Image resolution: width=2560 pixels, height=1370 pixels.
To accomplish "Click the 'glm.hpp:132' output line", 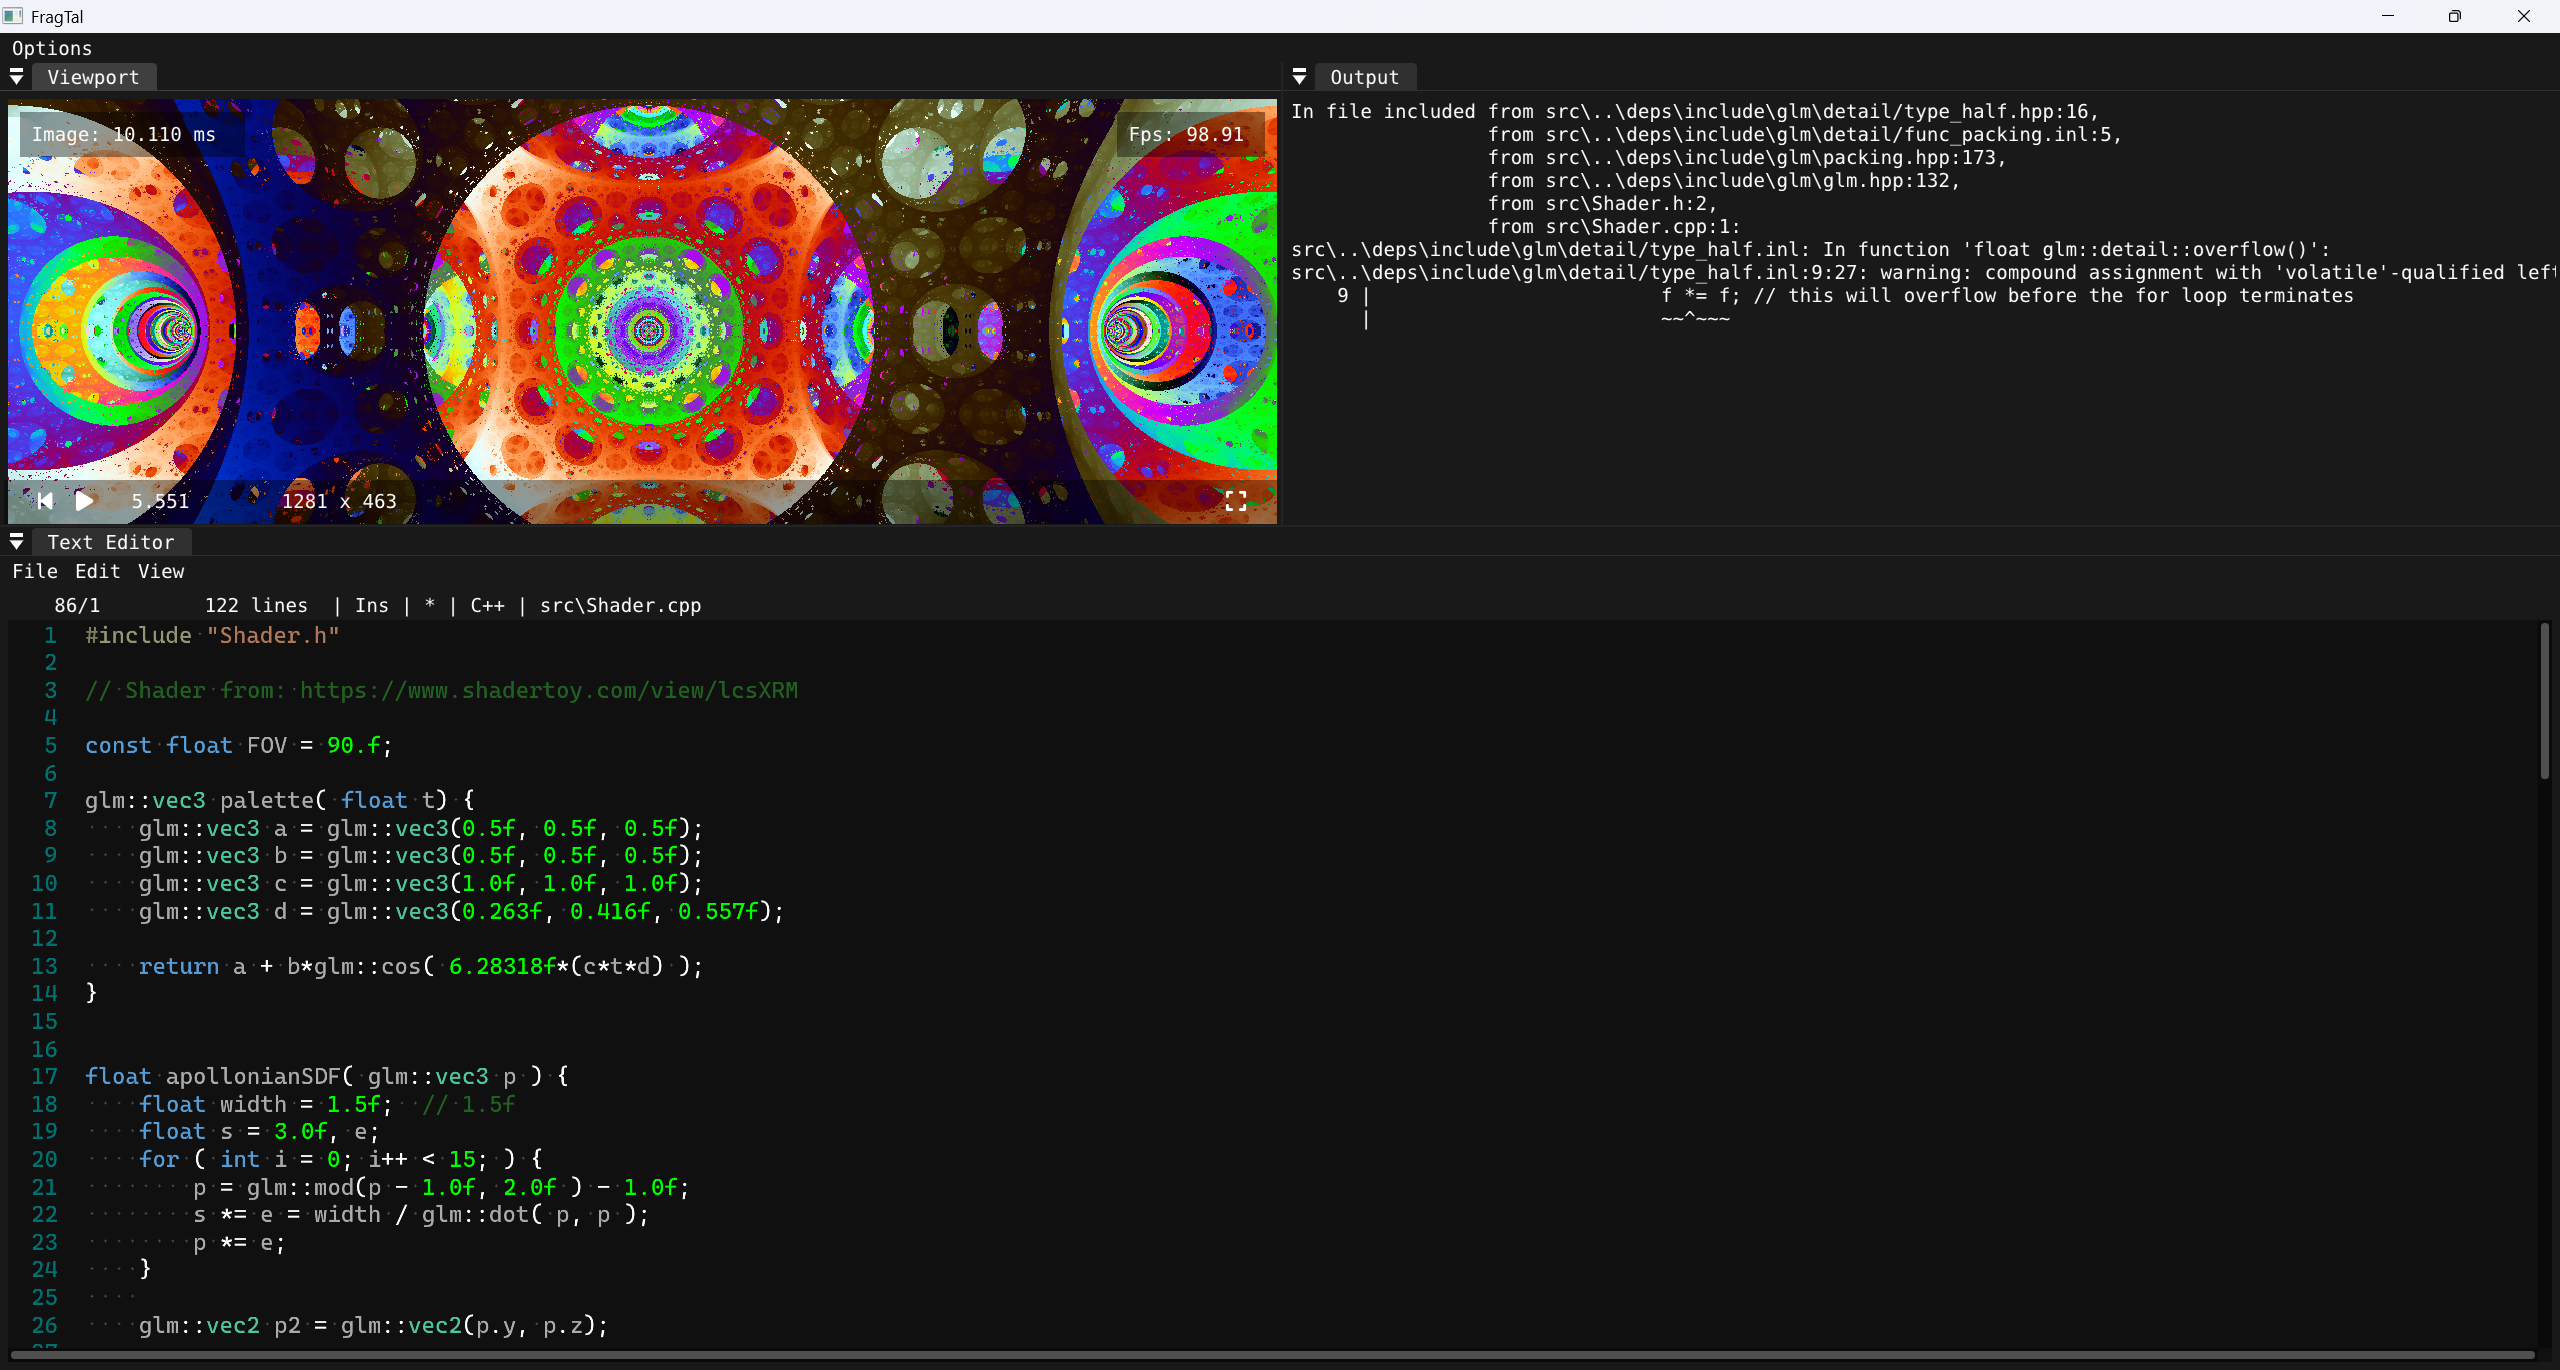I will [1724, 180].
